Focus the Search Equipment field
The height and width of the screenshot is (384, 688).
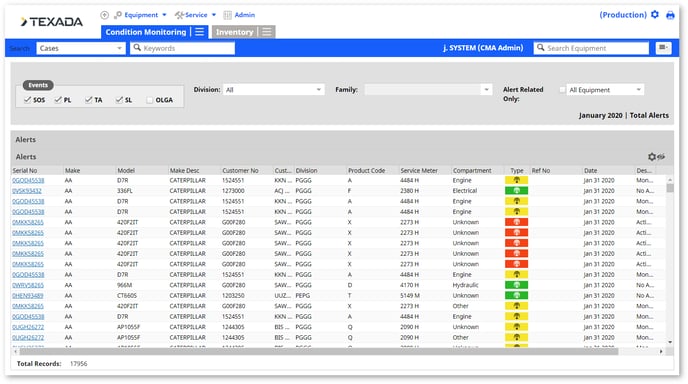tap(591, 48)
